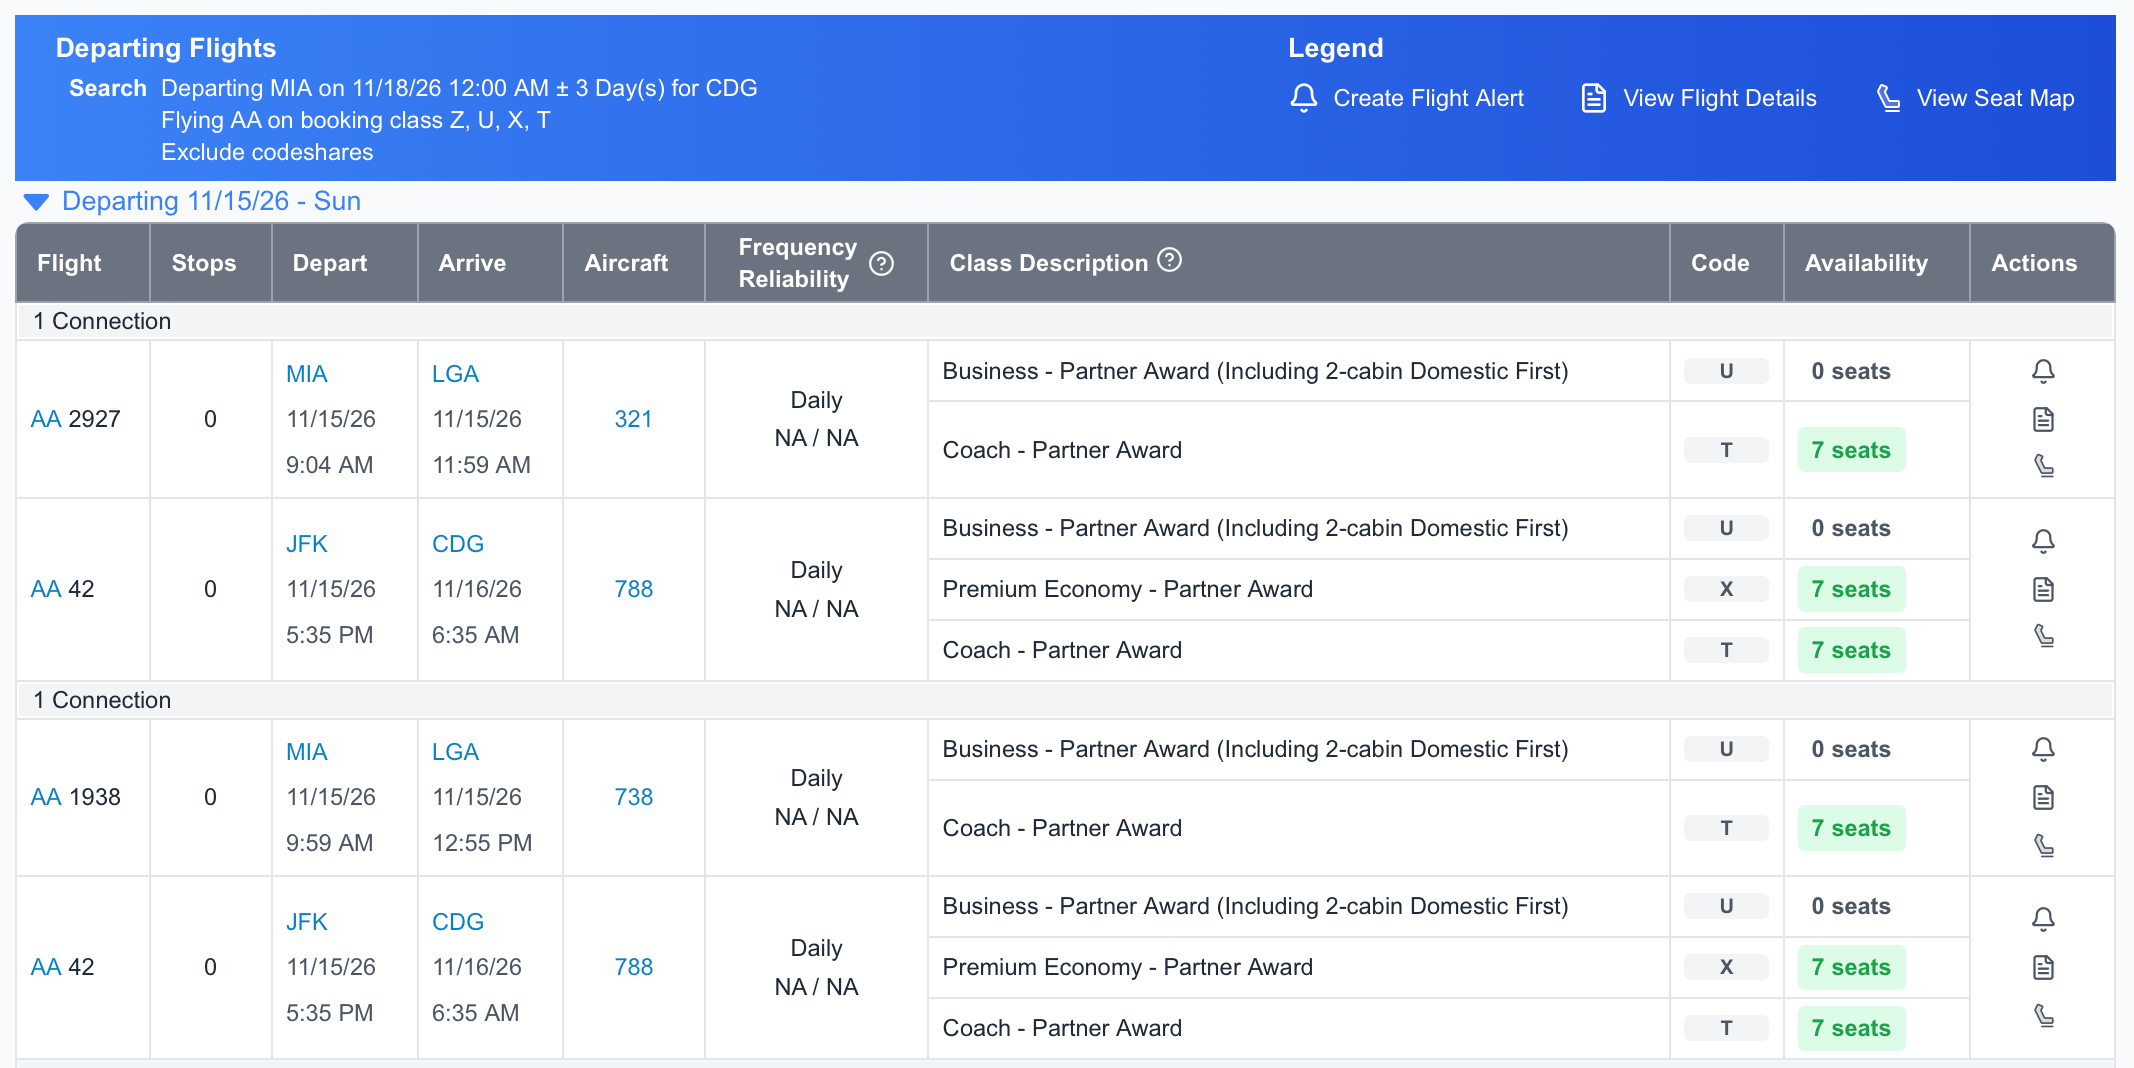Click the bell icon in the Legend
2134x1068 pixels.
click(1303, 98)
